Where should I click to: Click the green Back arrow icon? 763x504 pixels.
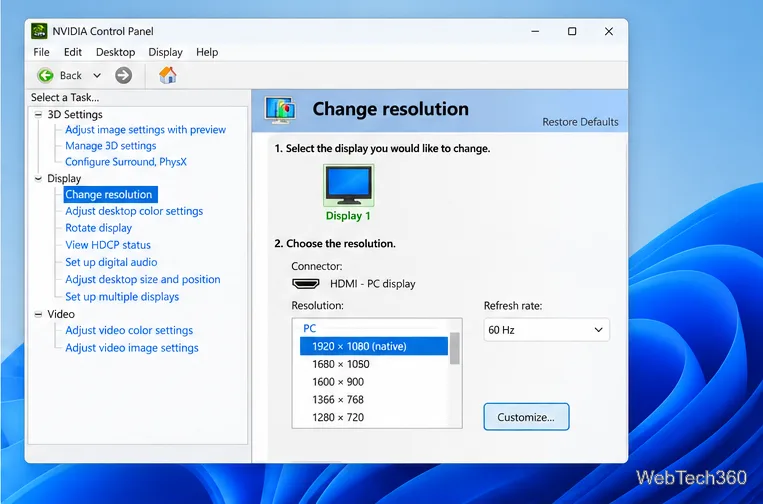coord(45,75)
